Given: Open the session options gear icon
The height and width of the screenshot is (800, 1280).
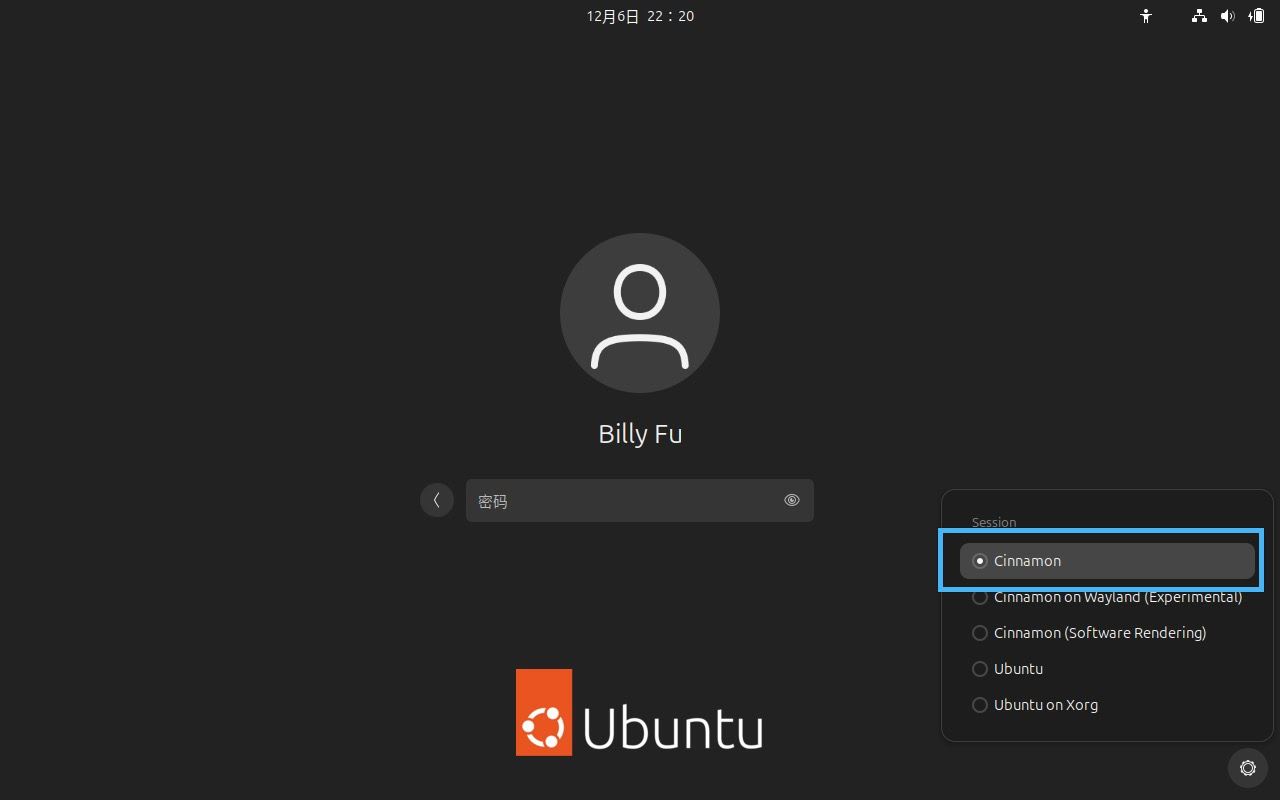Looking at the screenshot, I should [x=1247, y=768].
